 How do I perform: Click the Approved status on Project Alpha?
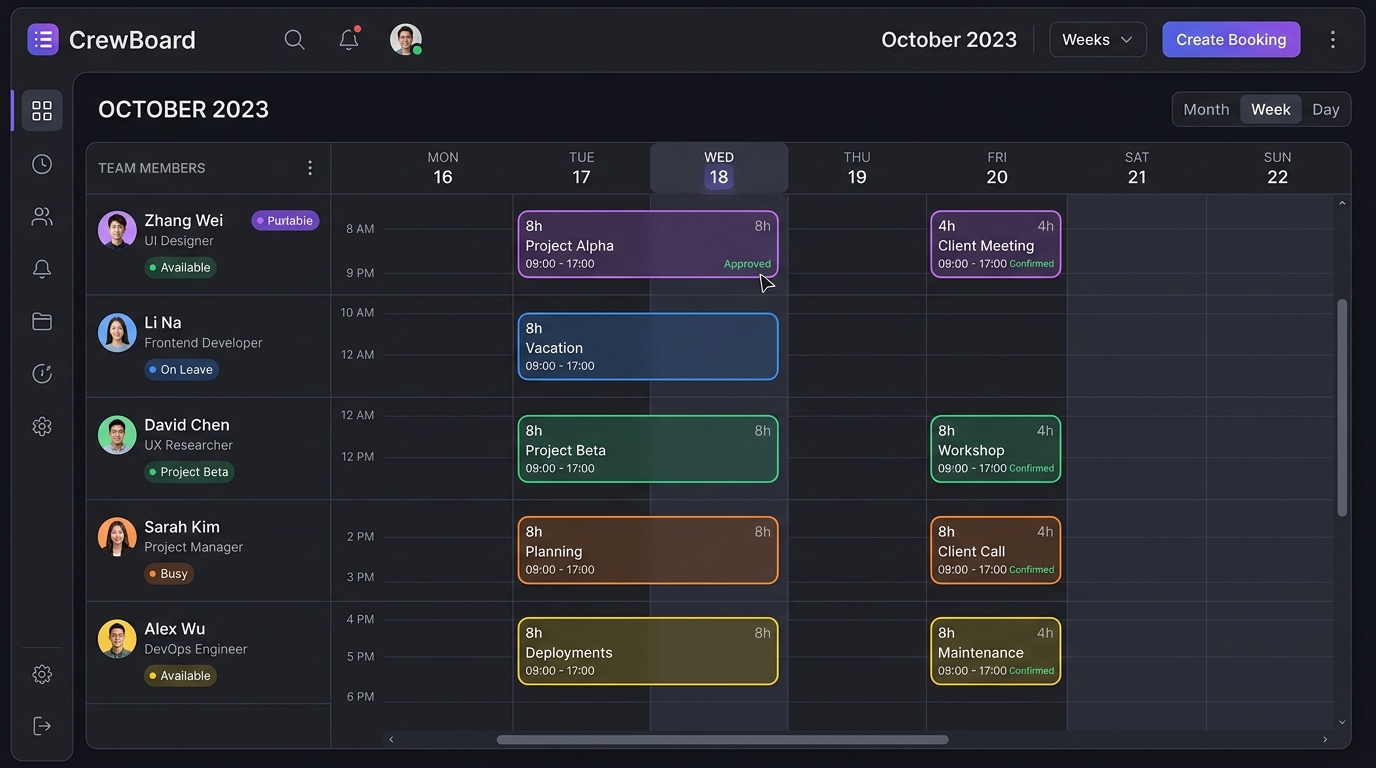747,264
